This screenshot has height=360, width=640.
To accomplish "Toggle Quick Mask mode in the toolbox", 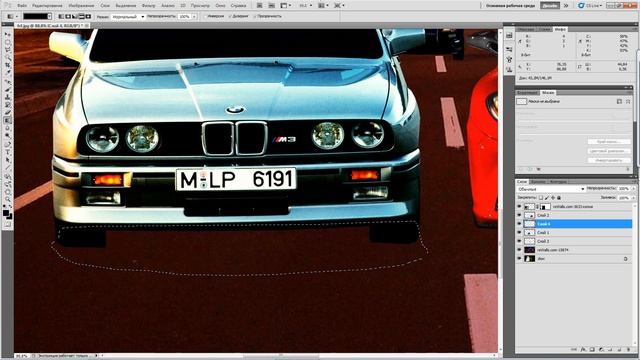I will tap(7, 224).
